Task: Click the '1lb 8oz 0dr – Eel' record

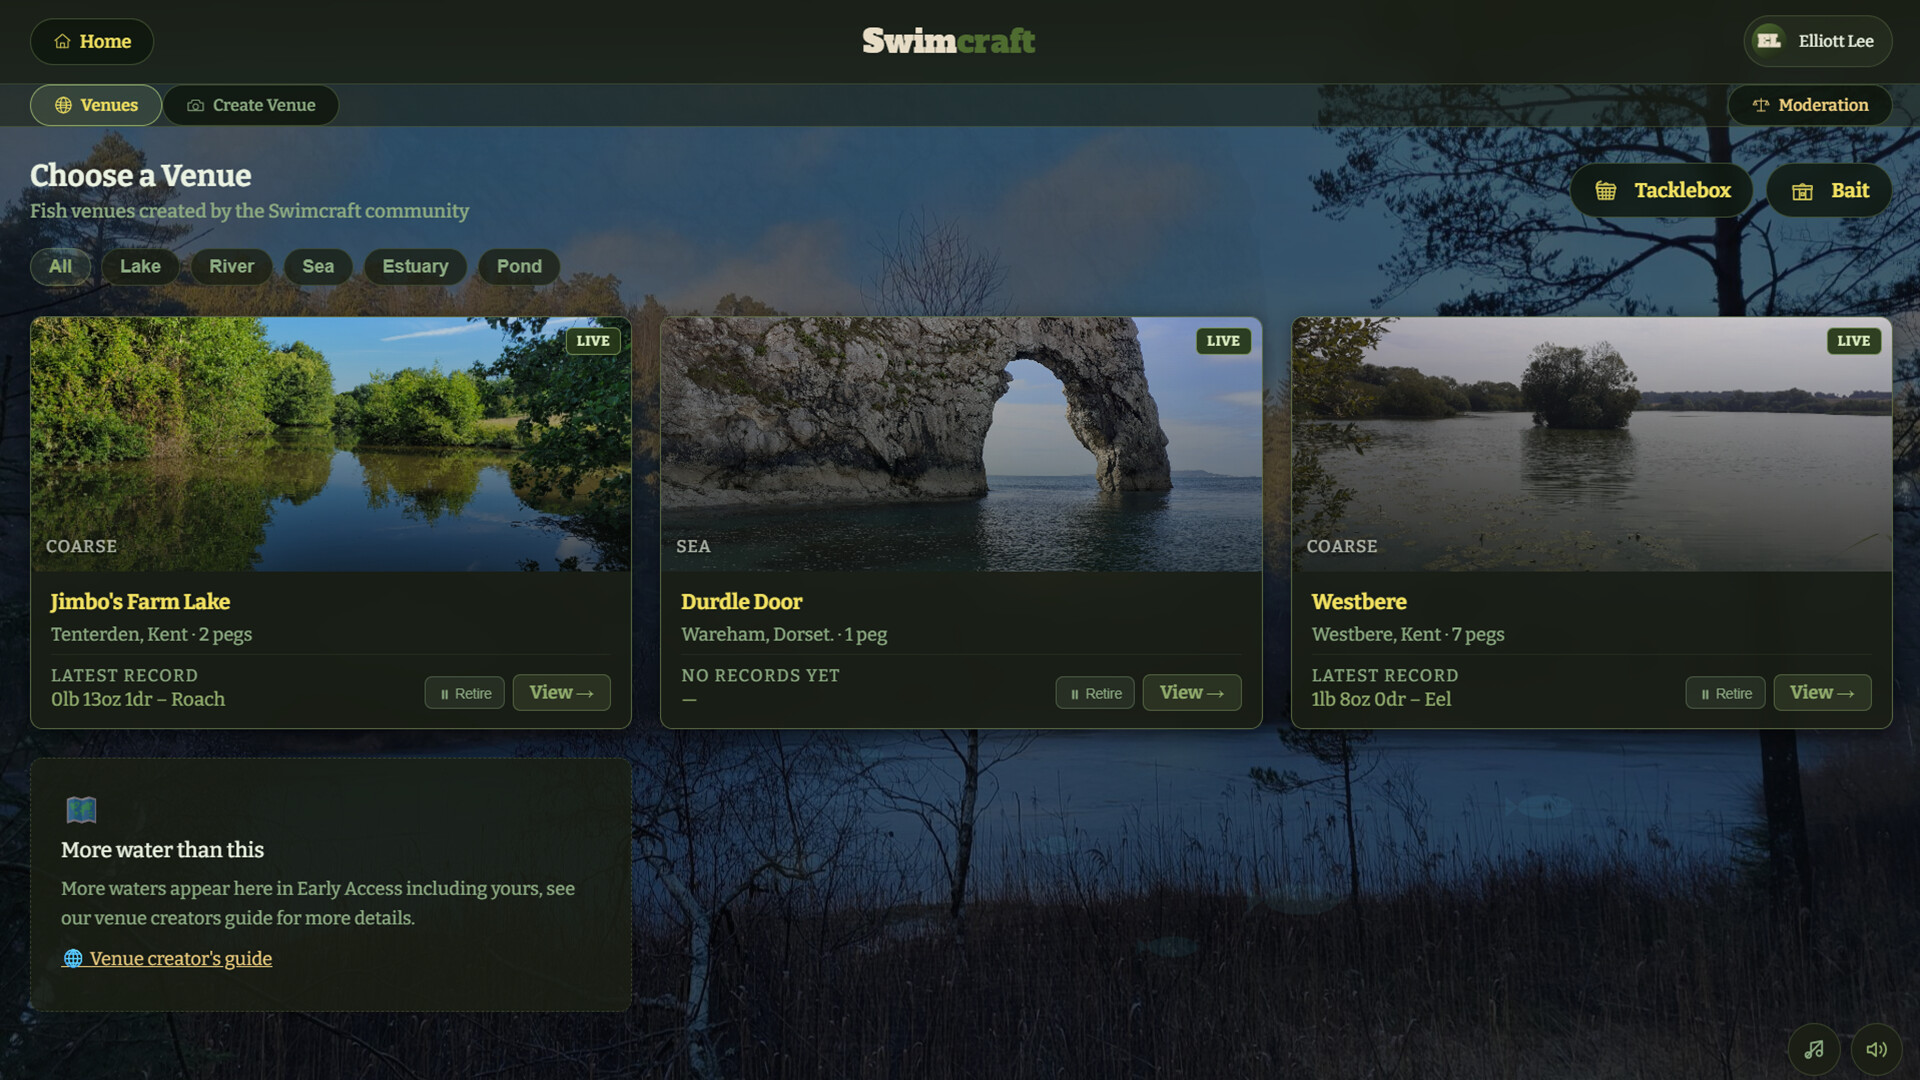Action: pyautogui.click(x=1381, y=699)
